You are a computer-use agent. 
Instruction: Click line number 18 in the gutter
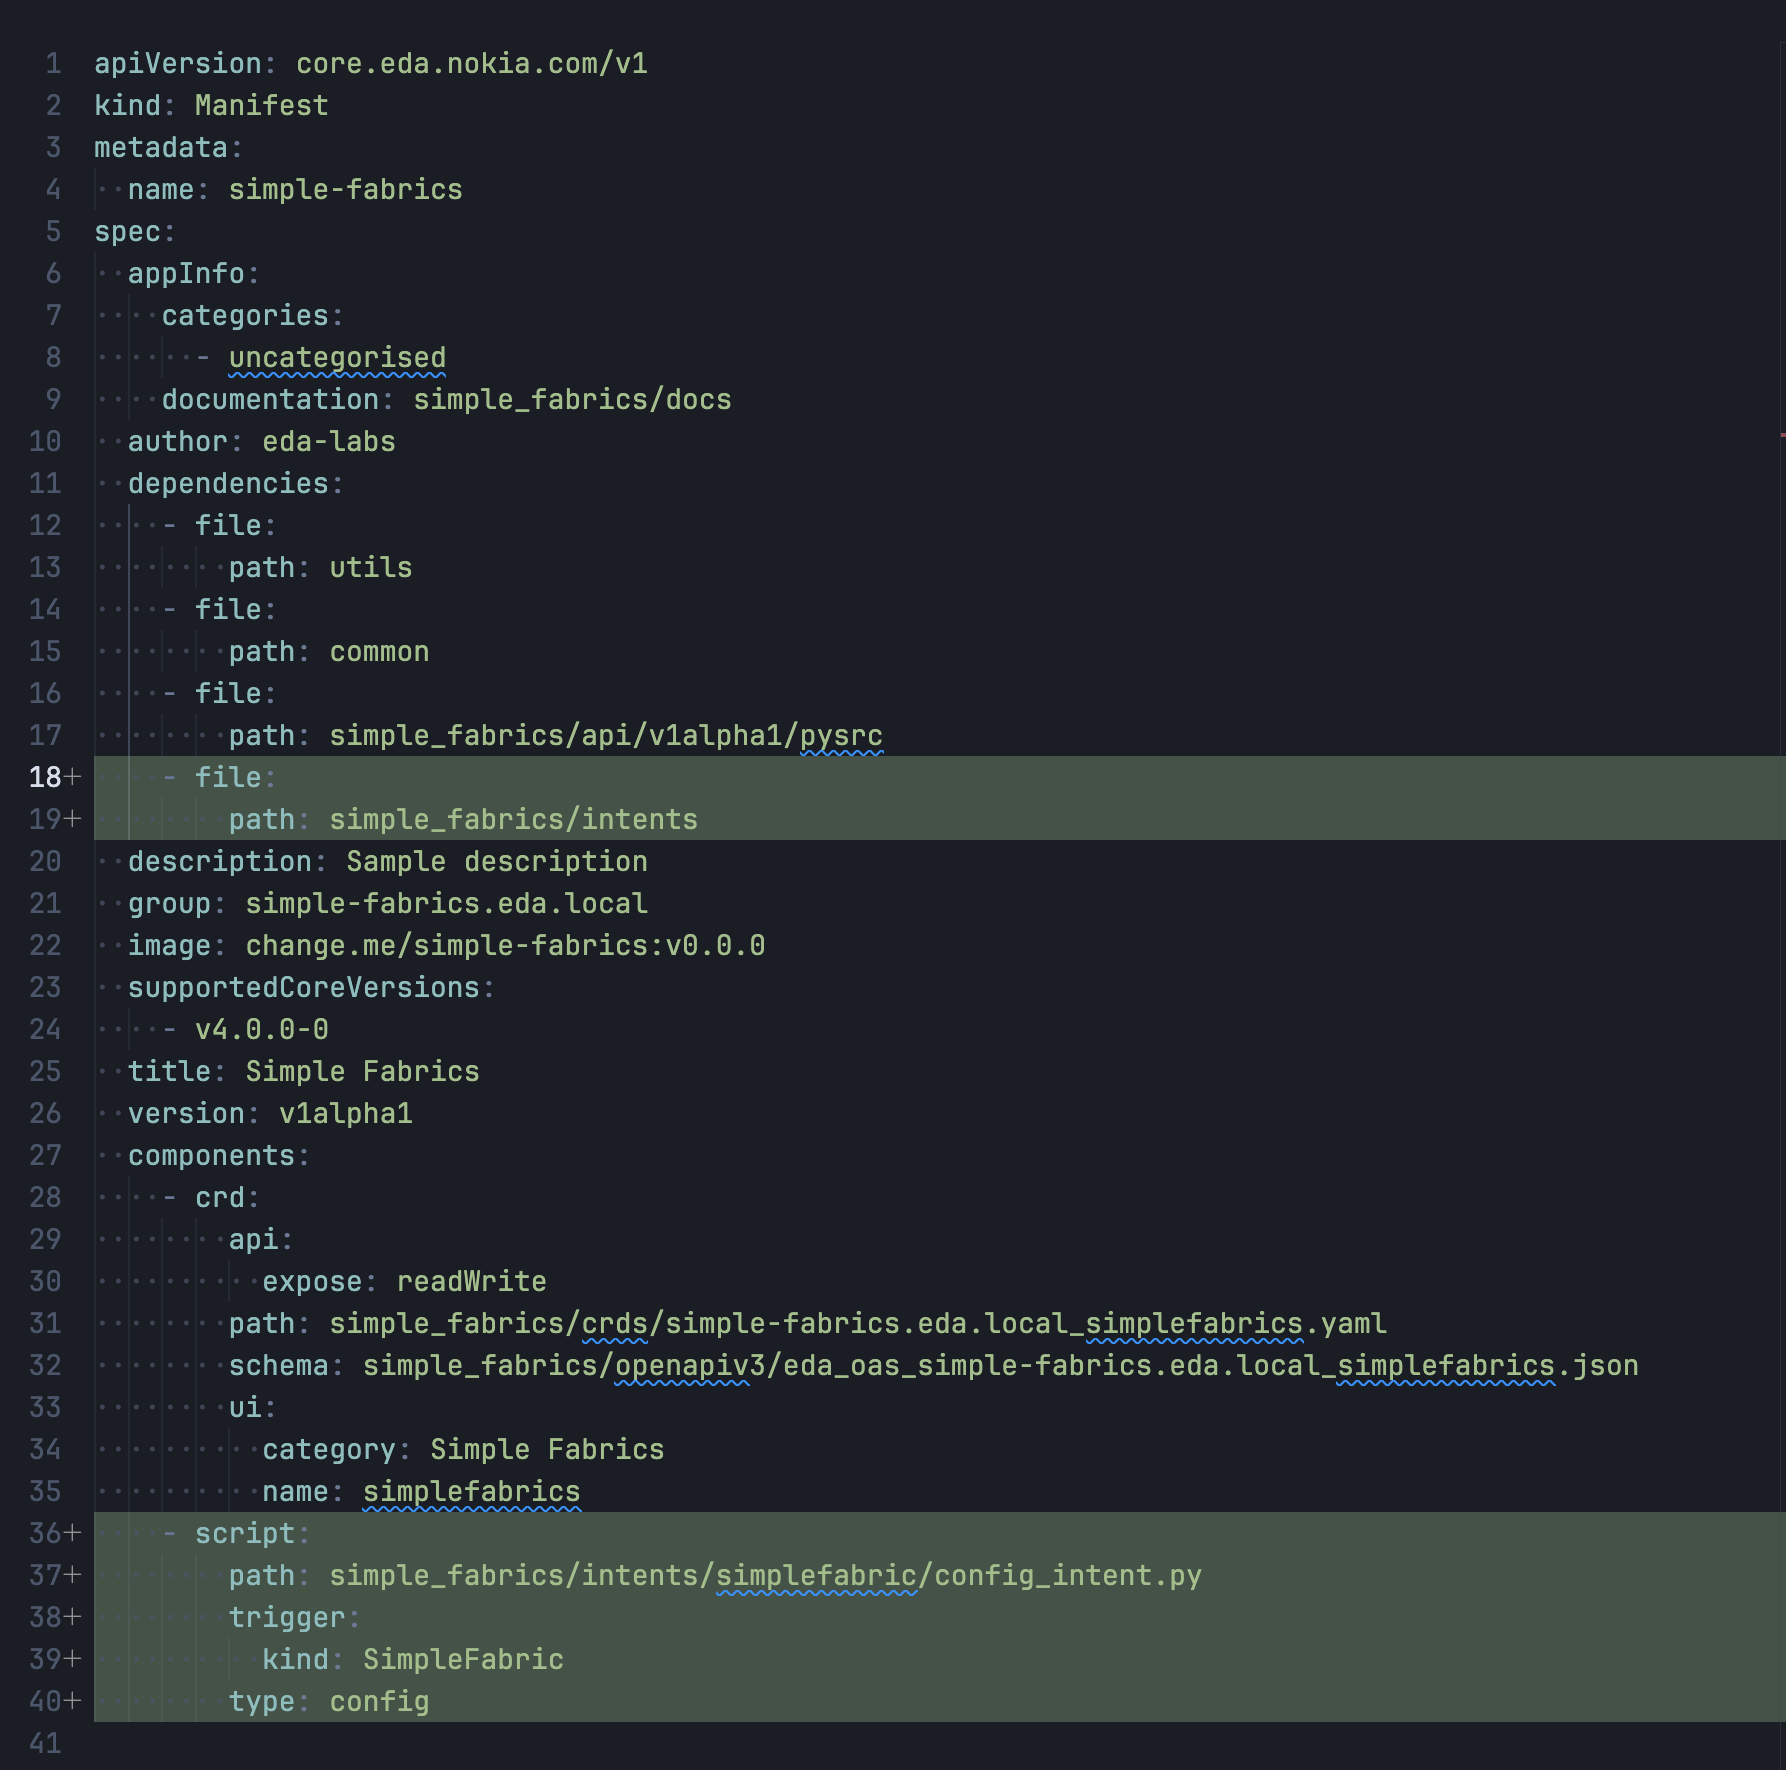[x=45, y=777]
